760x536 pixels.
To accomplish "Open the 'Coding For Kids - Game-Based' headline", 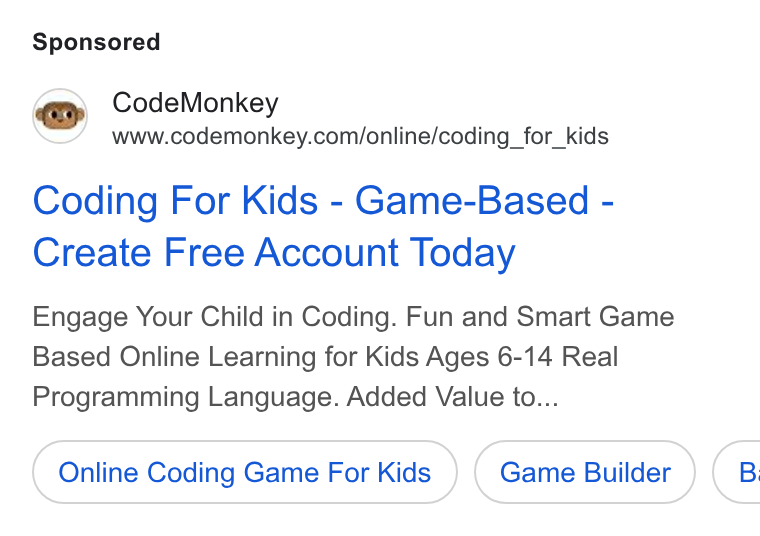I will click(323, 201).
